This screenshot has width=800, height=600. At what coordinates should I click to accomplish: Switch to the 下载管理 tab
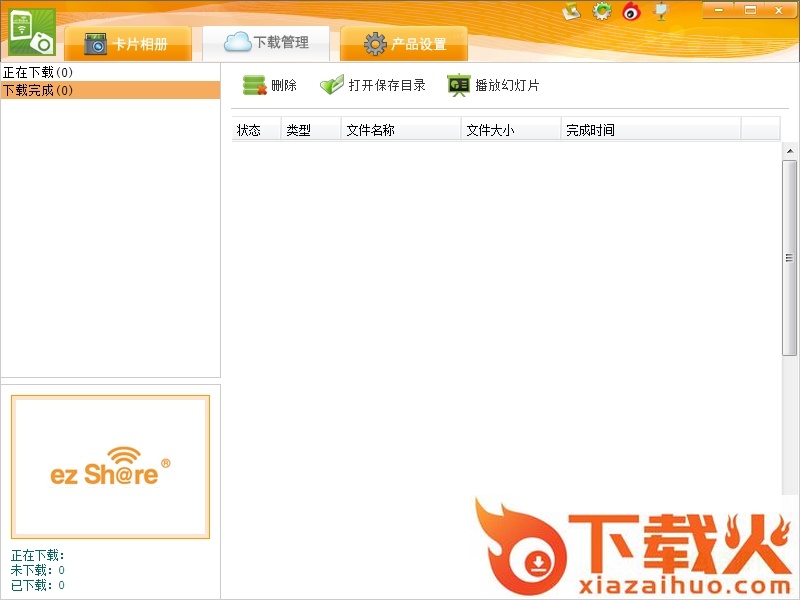coord(266,42)
